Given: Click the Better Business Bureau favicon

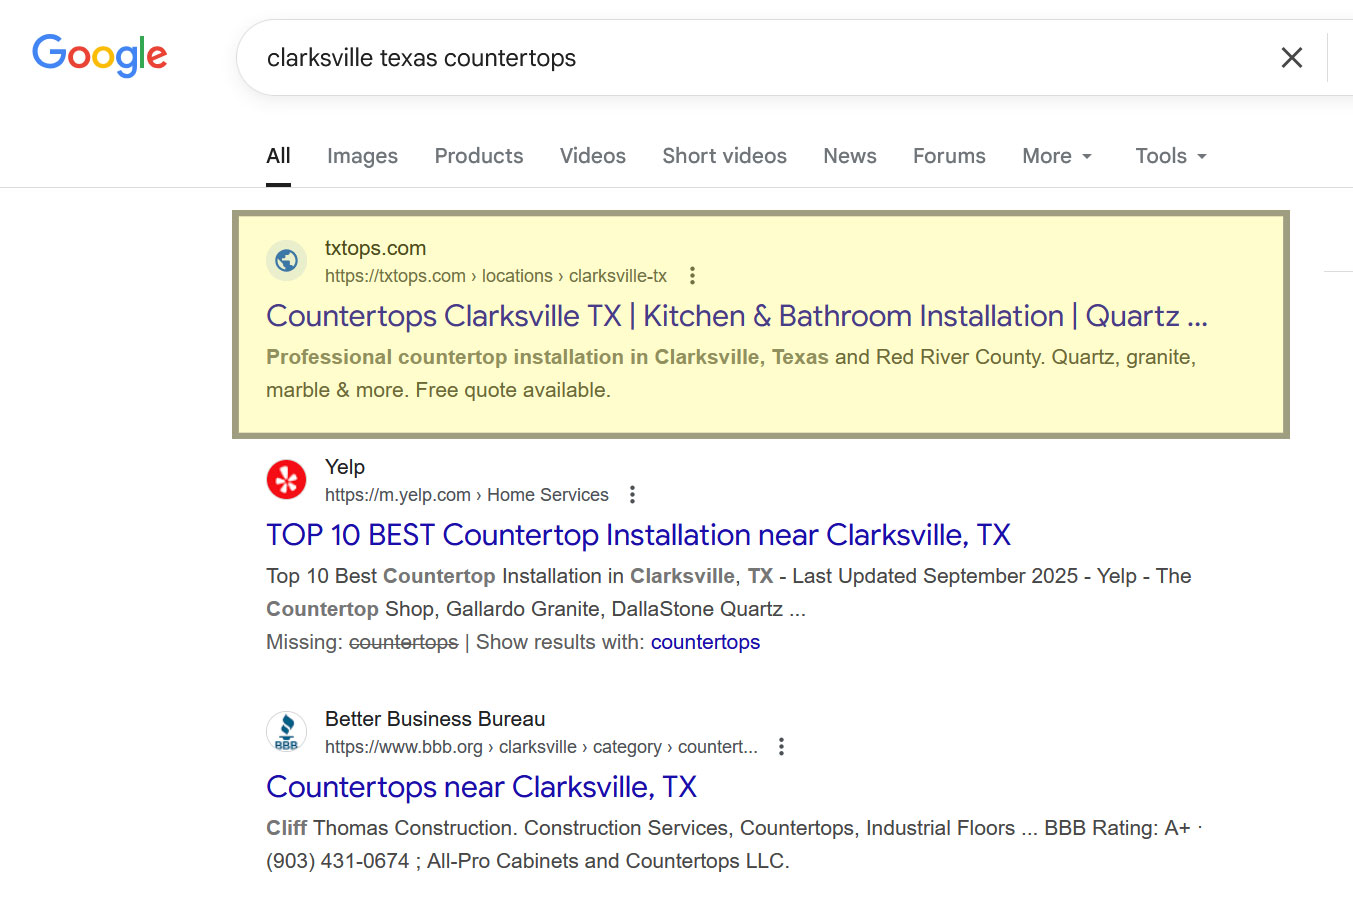Looking at the screenshot, I should coord(286,732).
